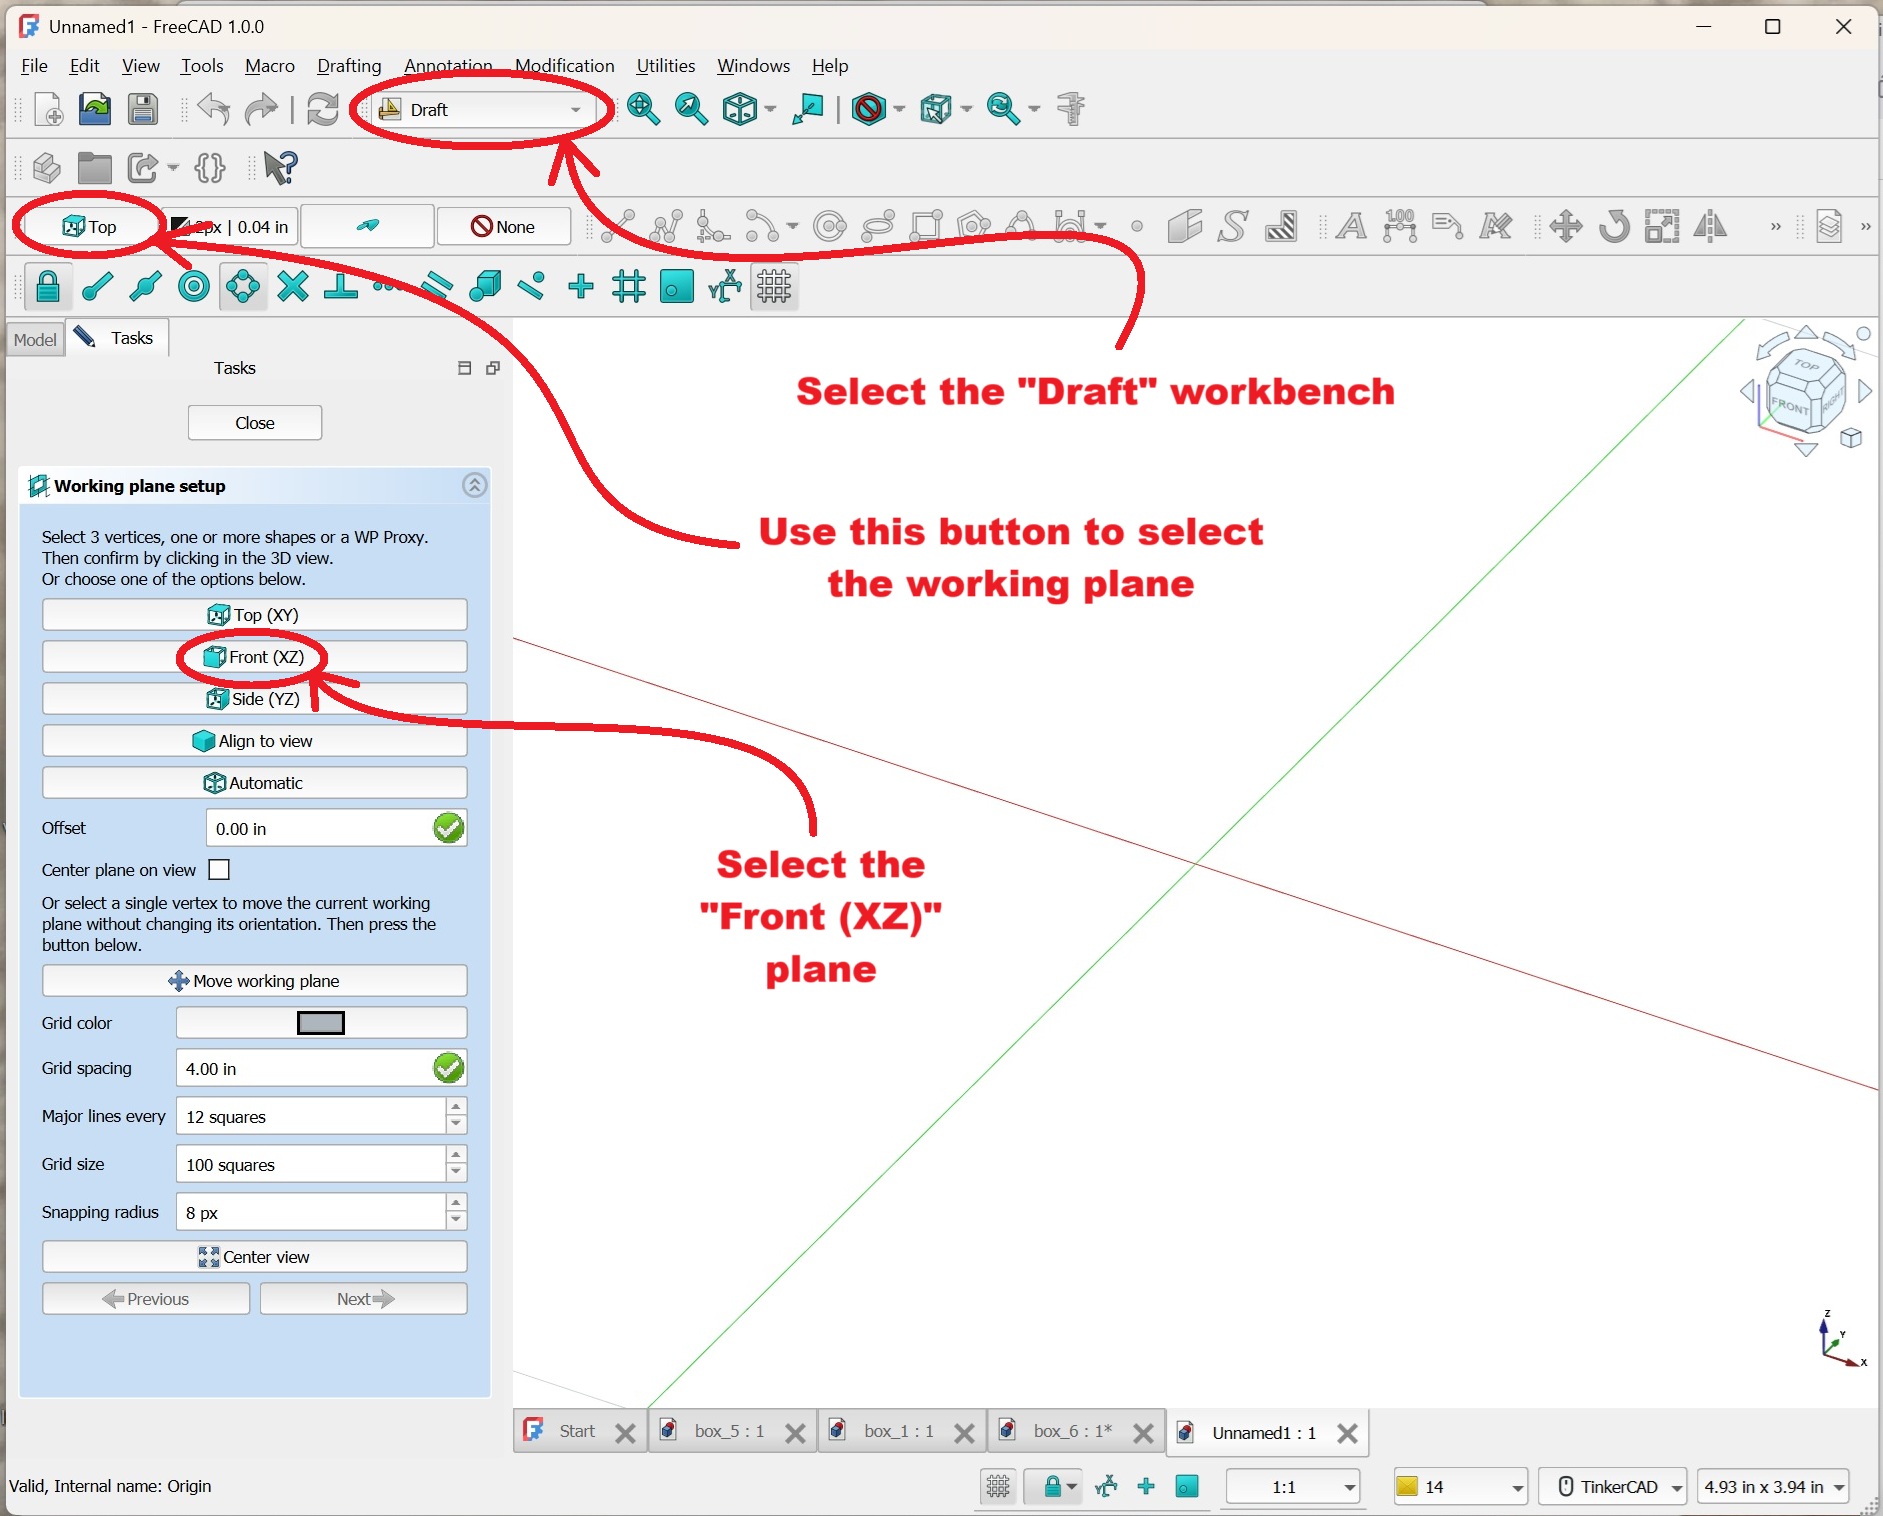Toggle the Draft grid visibility button
This screenshot has height=1516, width=1883.
coord(774,287)
